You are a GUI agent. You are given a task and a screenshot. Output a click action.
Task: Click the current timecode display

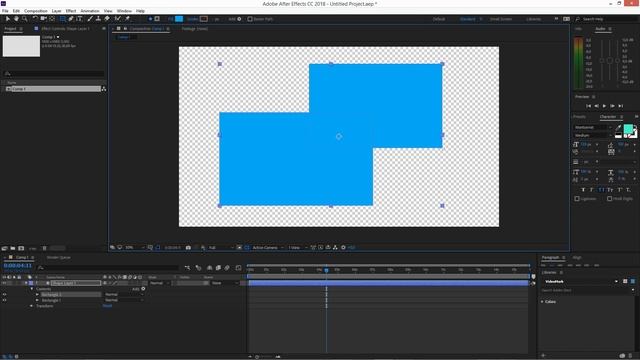point(18,266)
